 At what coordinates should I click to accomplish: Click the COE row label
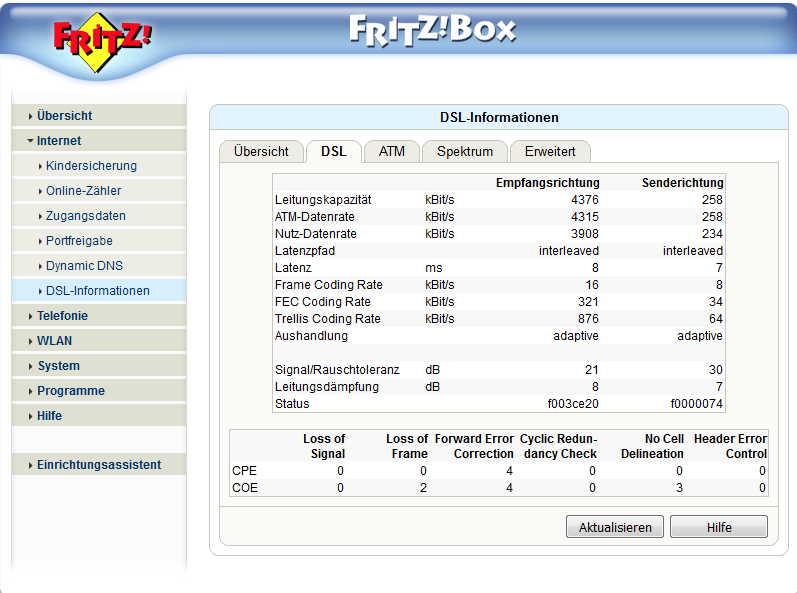(x=245, y=488)
